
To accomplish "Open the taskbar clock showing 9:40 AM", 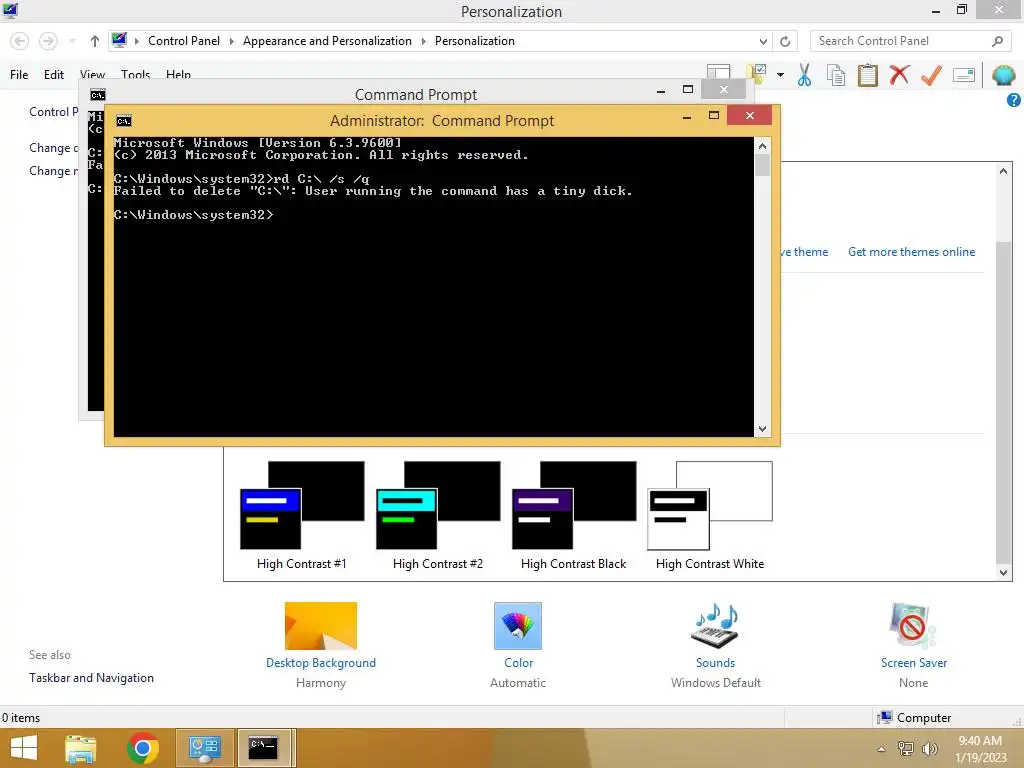I will pos(980,749).
